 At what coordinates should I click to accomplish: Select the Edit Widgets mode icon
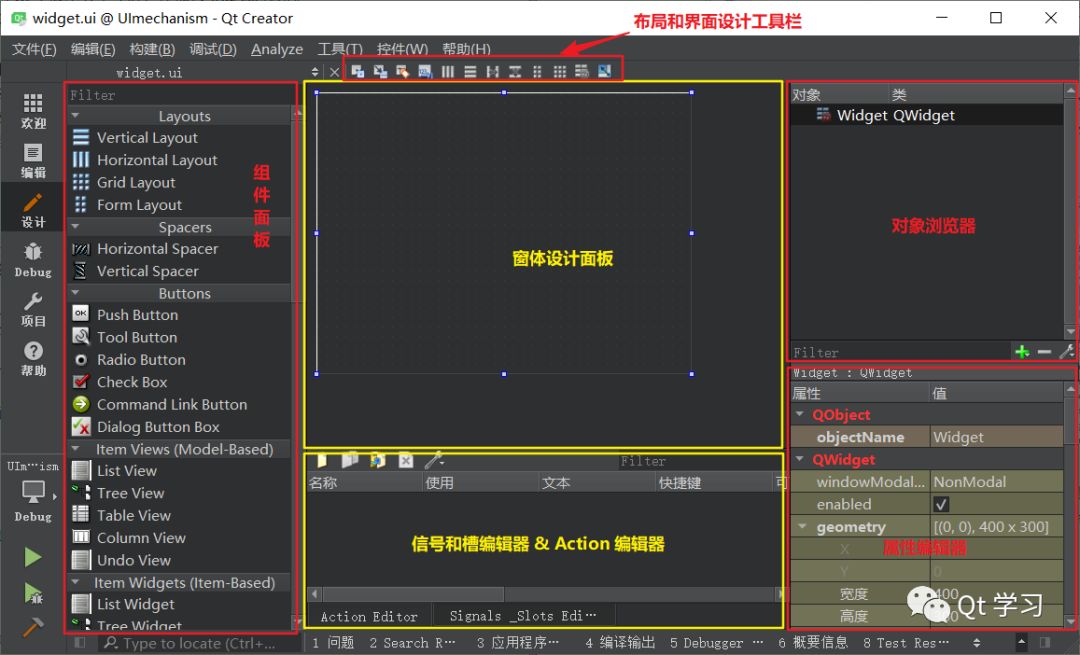pyautogui.click(x=360, y=71)
